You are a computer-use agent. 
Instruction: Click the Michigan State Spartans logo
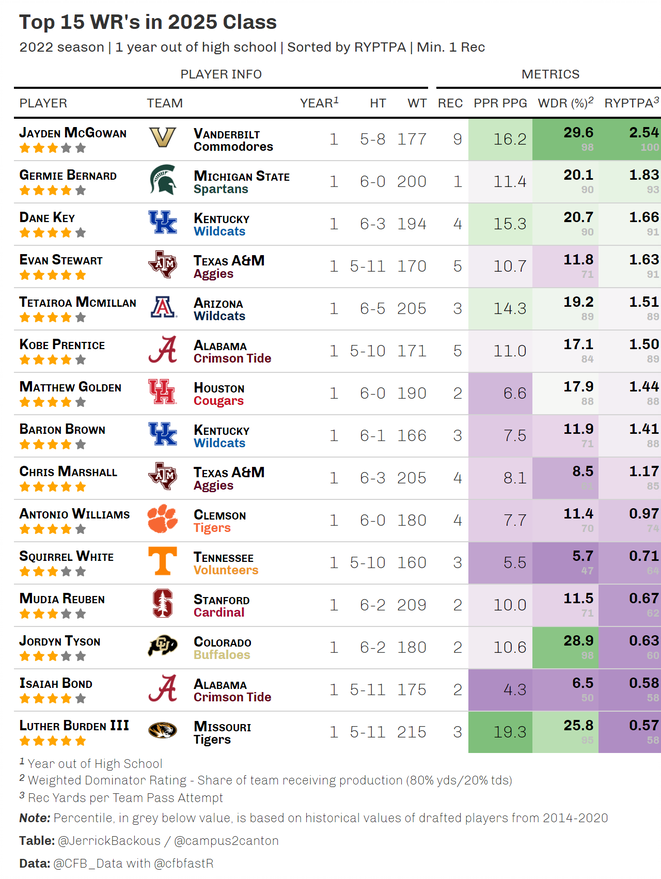tap(162, 181)
